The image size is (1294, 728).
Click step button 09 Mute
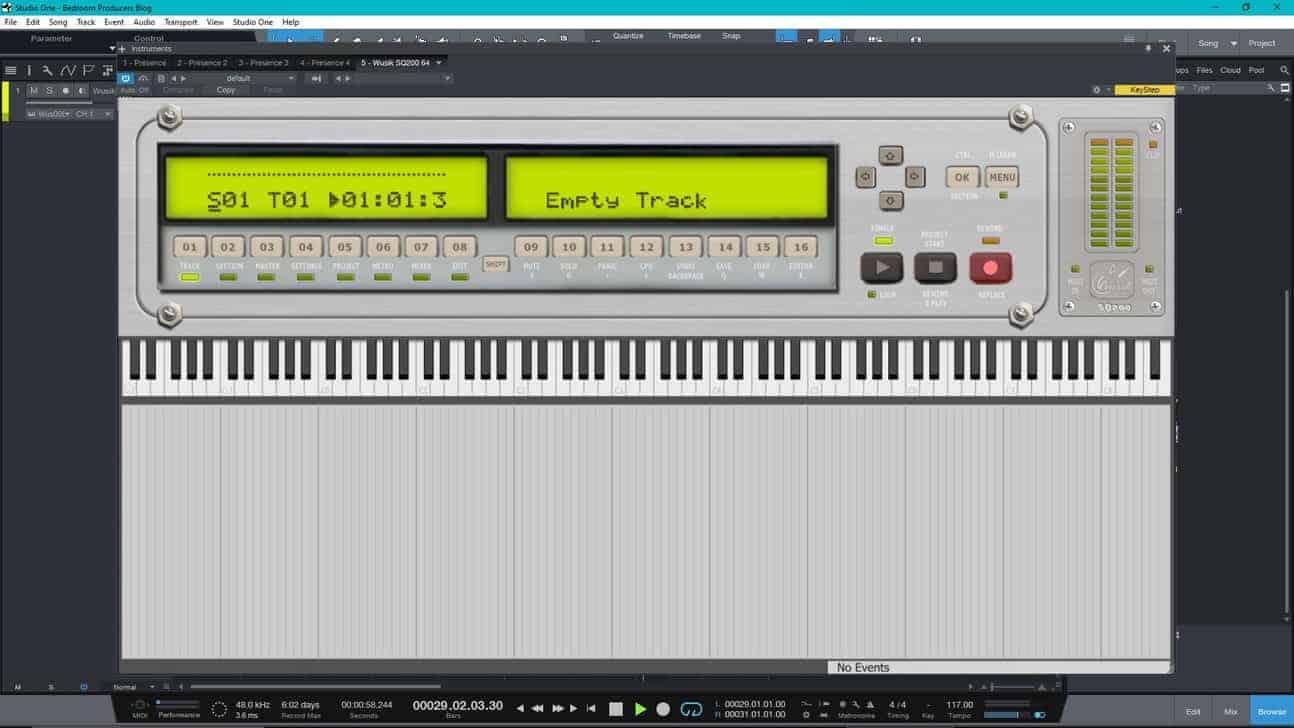[x=531, y=247]
